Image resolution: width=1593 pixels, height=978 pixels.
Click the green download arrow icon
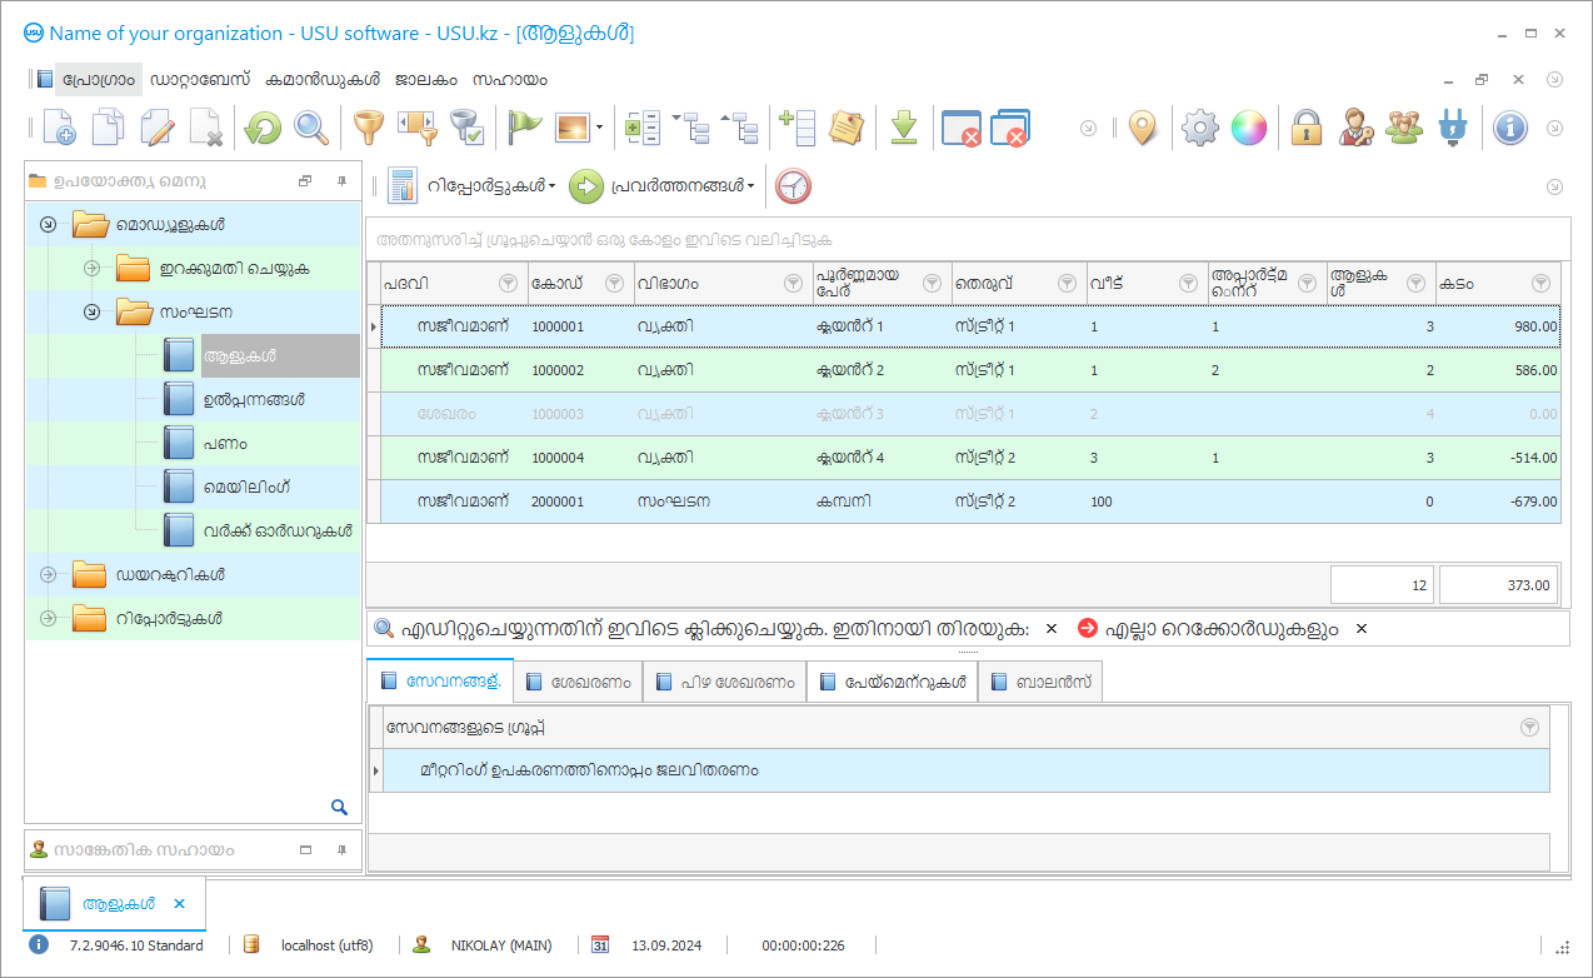(x=903, y=128)
